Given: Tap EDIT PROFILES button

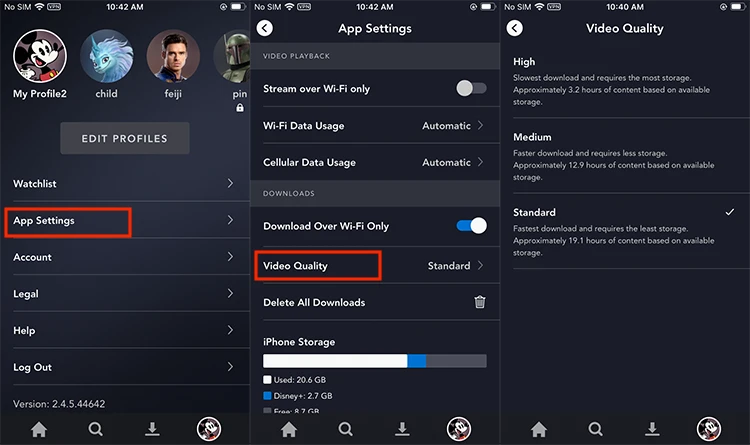Looking at the screenshot, I should 125,138.
